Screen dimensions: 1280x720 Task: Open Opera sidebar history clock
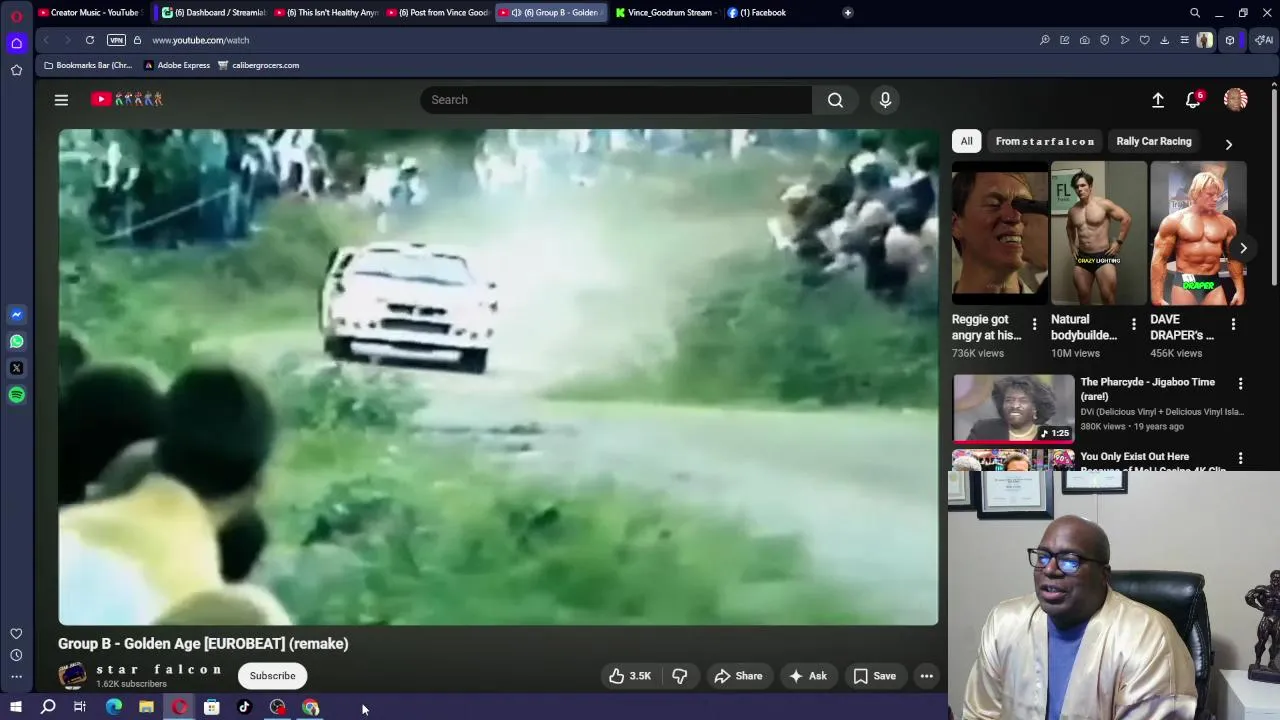tap(16, 655)
